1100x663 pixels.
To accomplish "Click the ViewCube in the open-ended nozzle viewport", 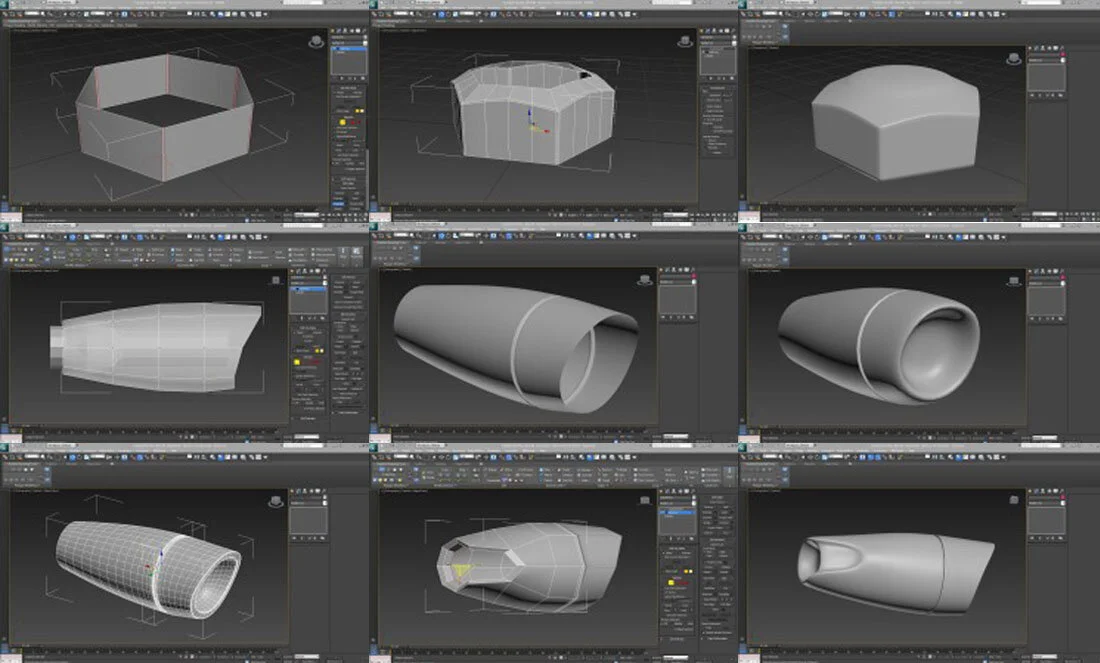I will coord(644,280).
